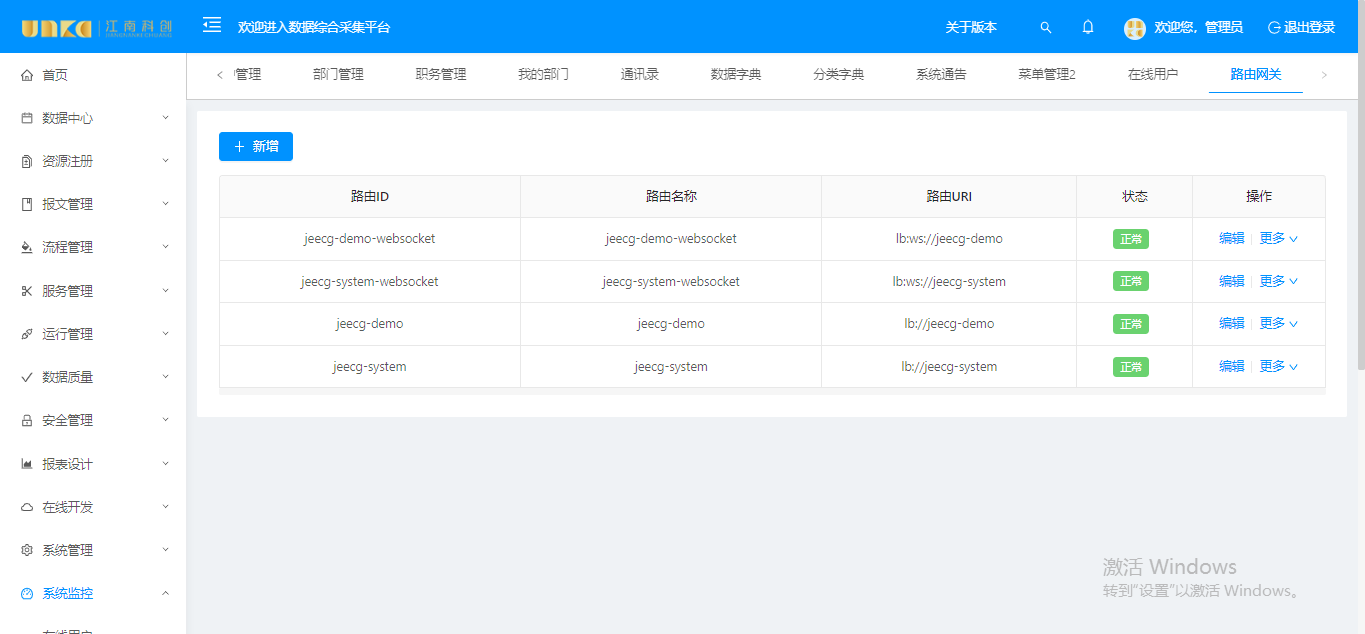
Task: Switch to the 数据字典 tab
Action: tap(736, 74)
